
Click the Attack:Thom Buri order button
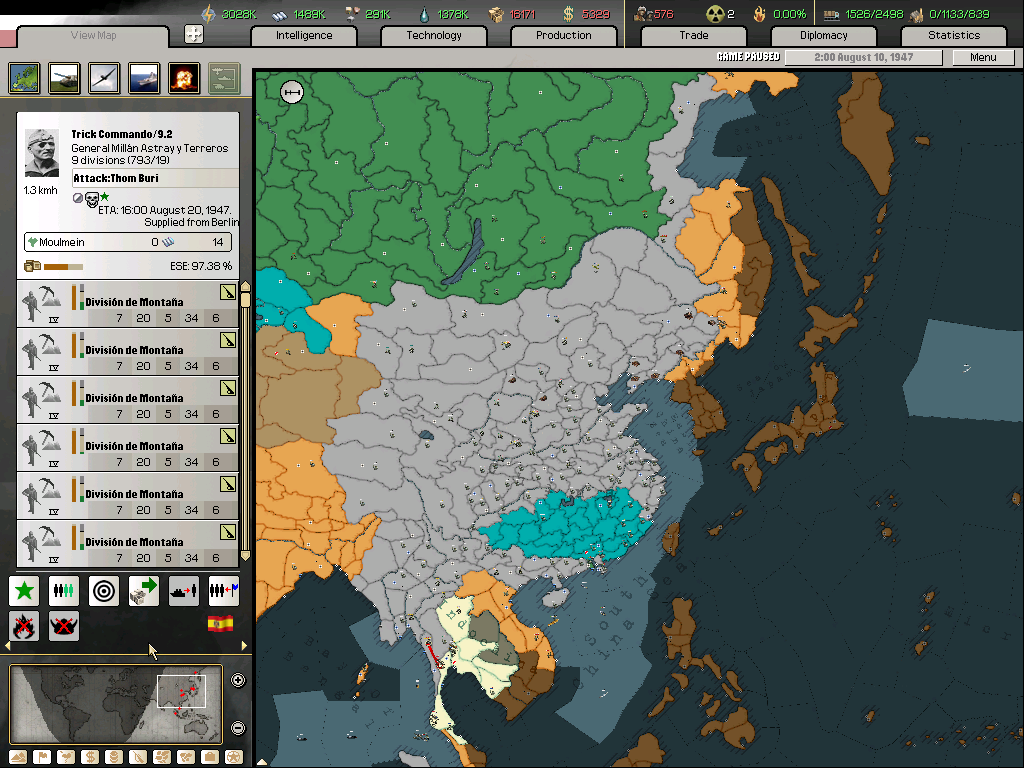pos(155,178)
